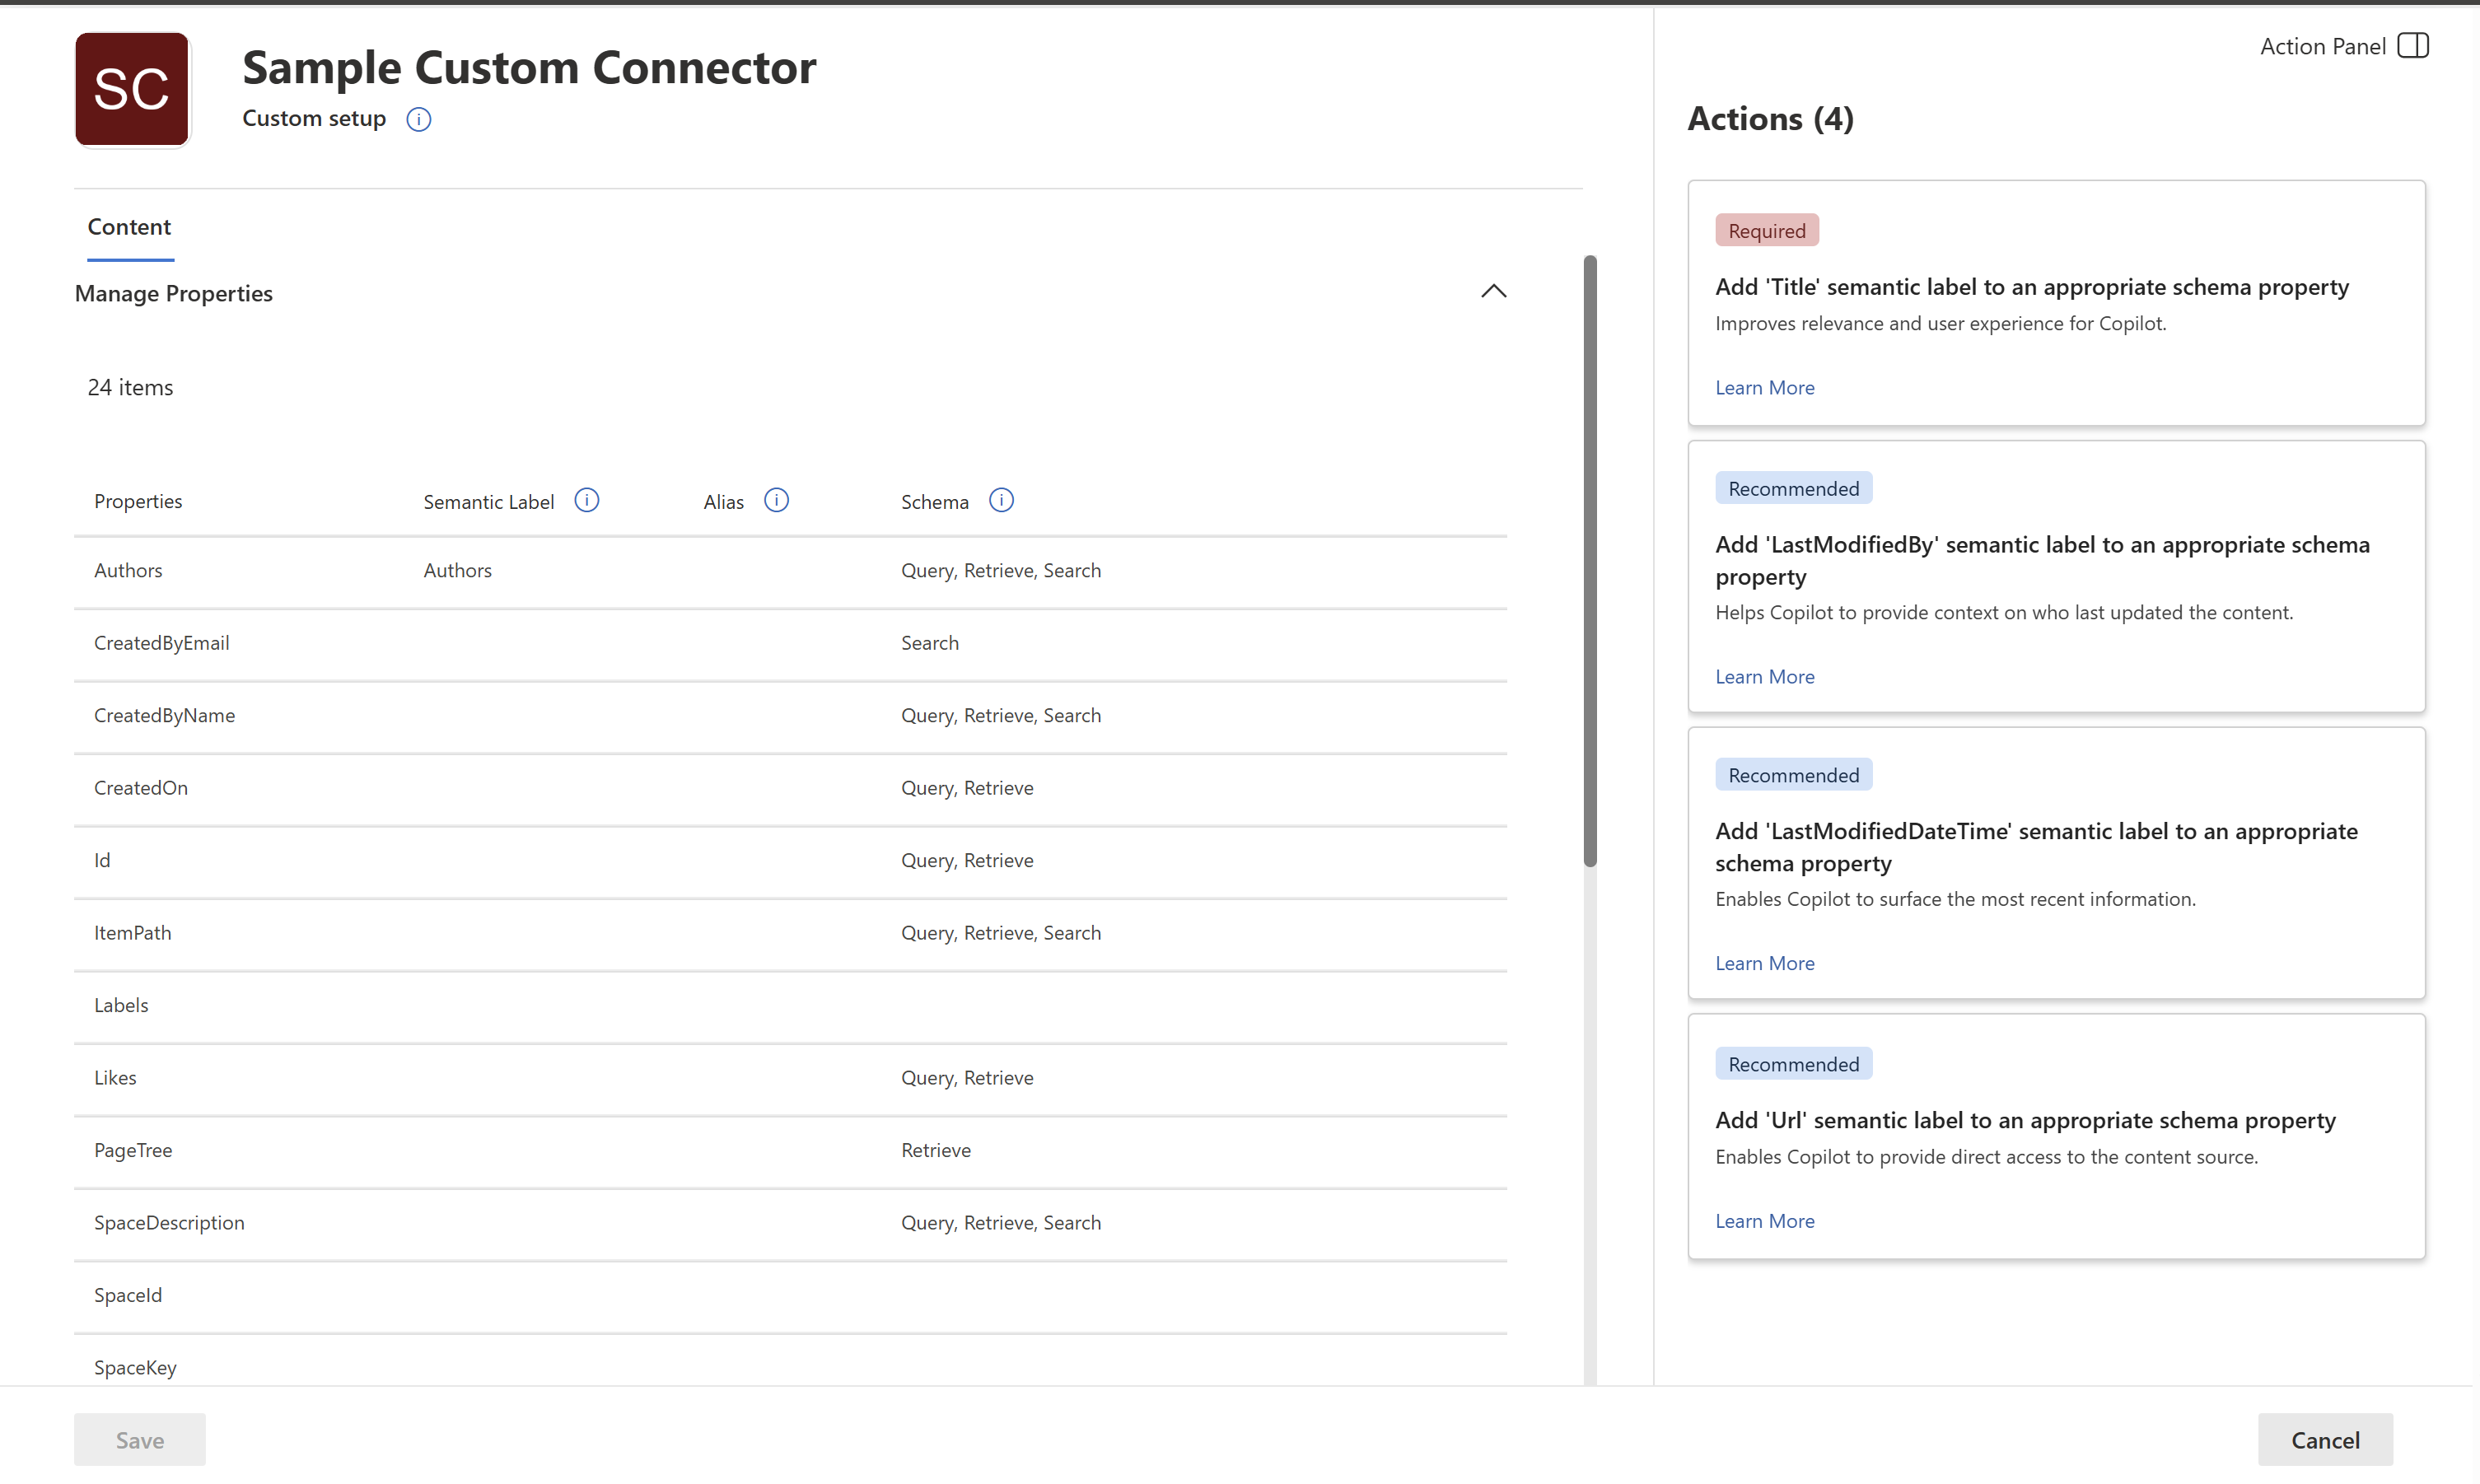This screenshot has width=2480, height=1484.
Task: Click the Save button
Action: (139, 1439)
